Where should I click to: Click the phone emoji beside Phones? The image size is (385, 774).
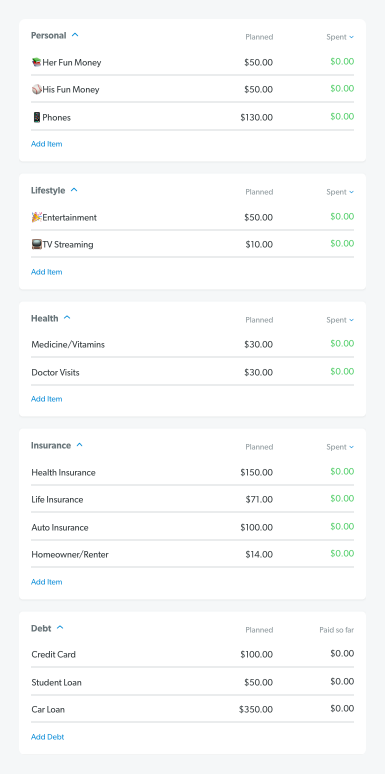[36, 117]
